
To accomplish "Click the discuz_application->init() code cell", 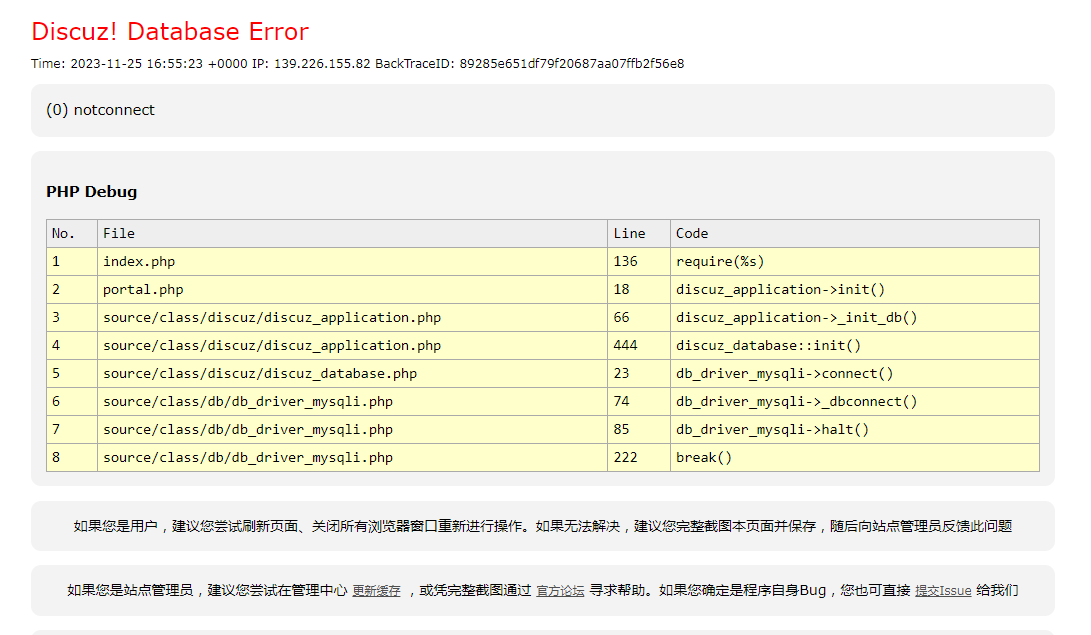I will (x=780, y=289).
